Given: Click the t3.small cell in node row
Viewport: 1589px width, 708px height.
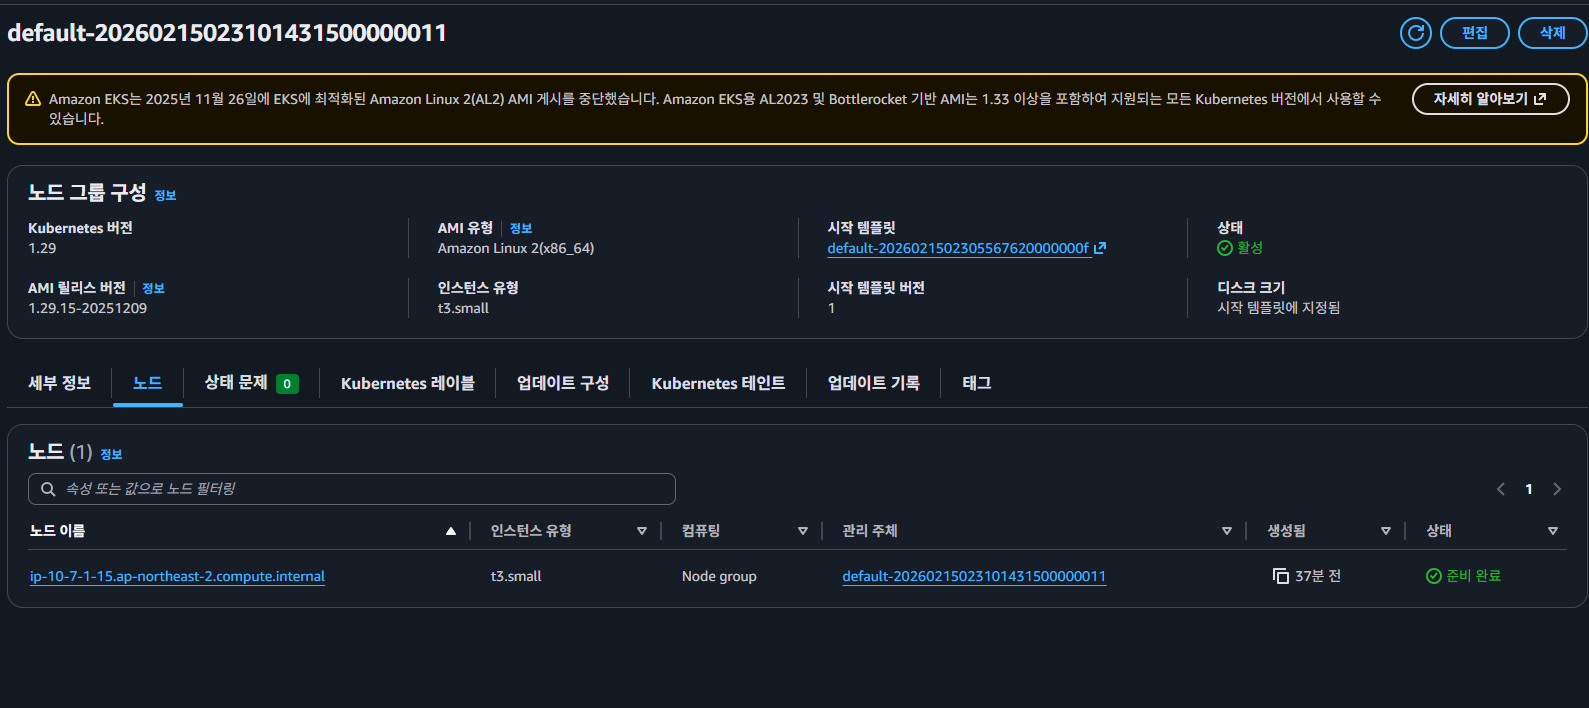Looking at the screenshot, I should (516, 576).
